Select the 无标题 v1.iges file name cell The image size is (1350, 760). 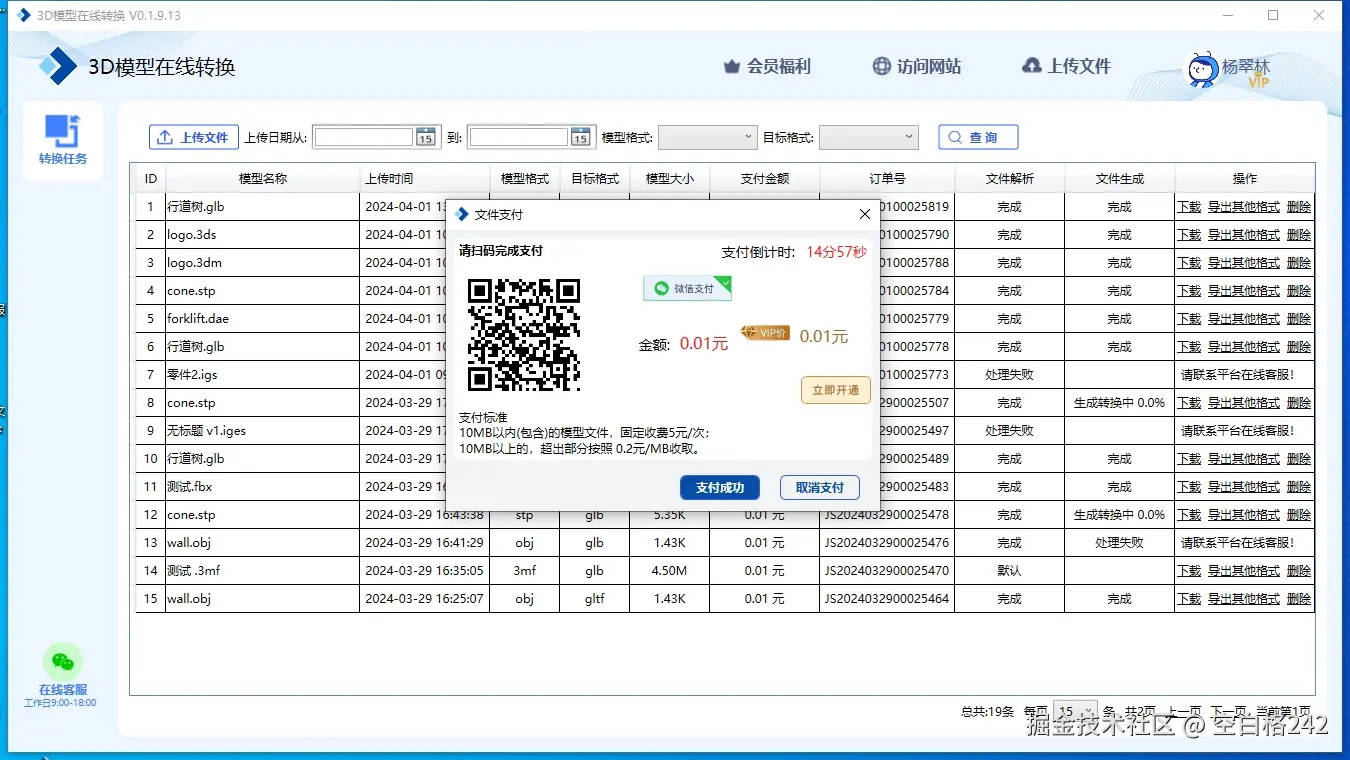(x=263, y=431)
